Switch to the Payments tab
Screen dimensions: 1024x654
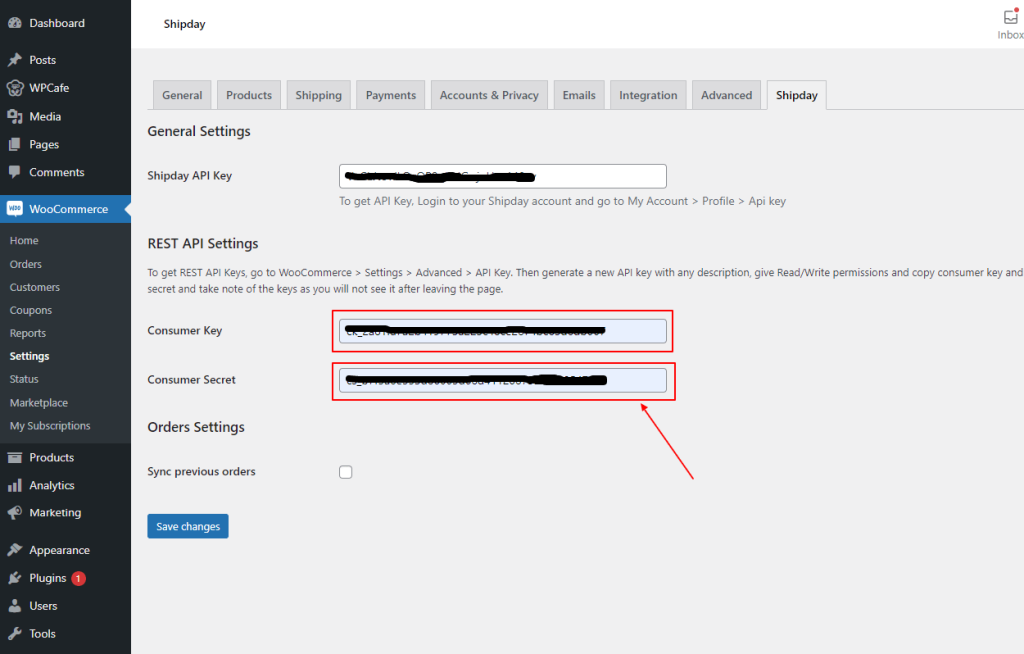click(391, 95)
